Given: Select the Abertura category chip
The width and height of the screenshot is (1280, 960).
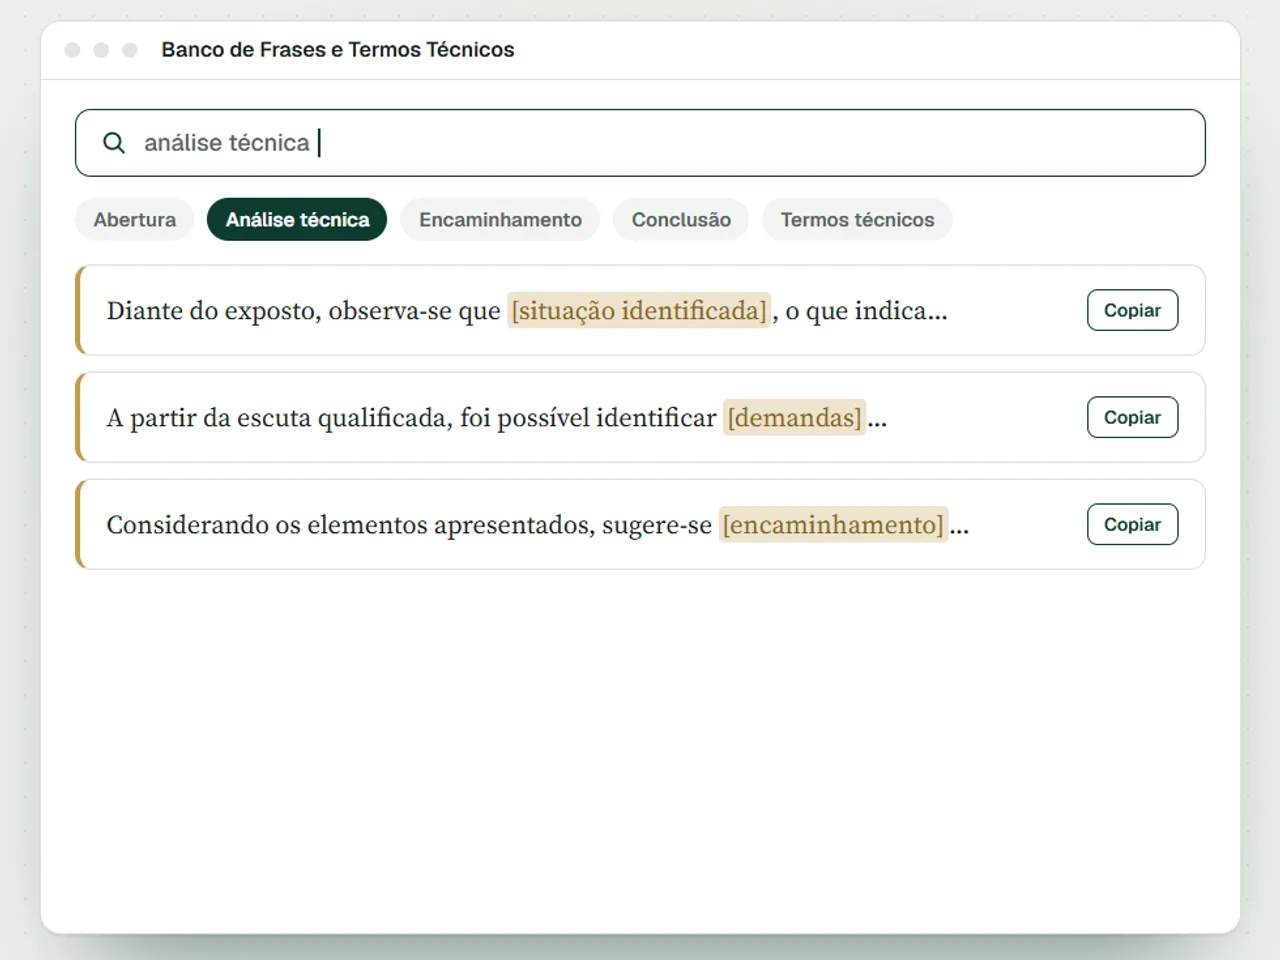Looking at the screenshot, I should click(135, 220).
